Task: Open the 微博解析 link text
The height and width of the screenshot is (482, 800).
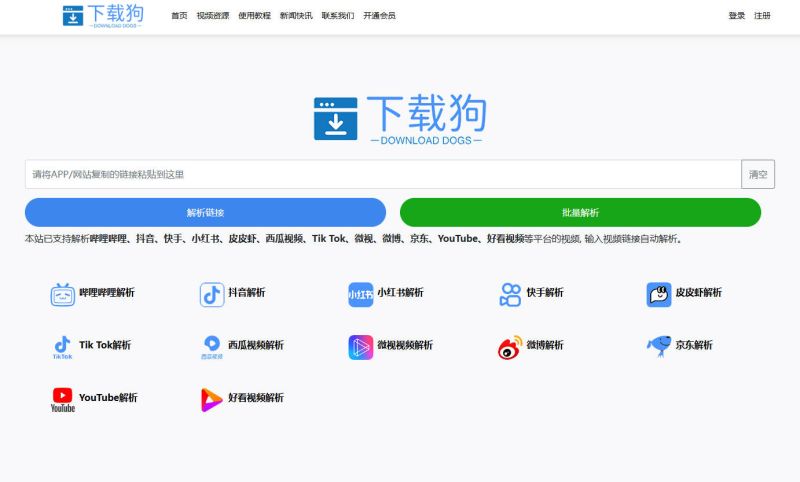Action: point(545,345)
